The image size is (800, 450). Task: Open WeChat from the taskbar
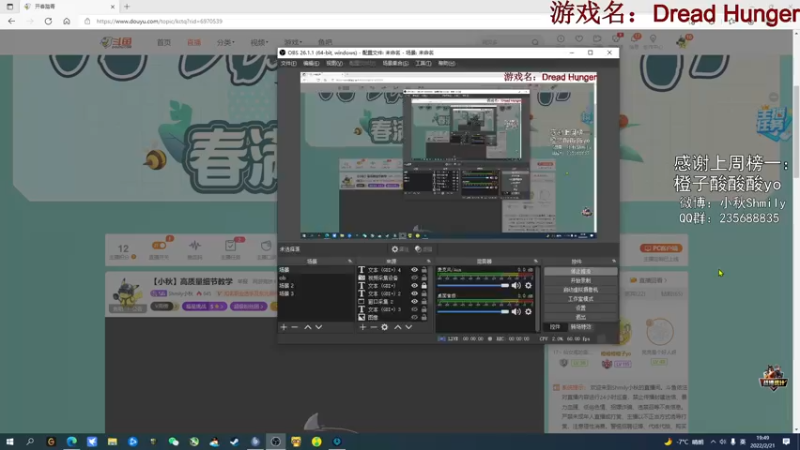click(173, 442)
